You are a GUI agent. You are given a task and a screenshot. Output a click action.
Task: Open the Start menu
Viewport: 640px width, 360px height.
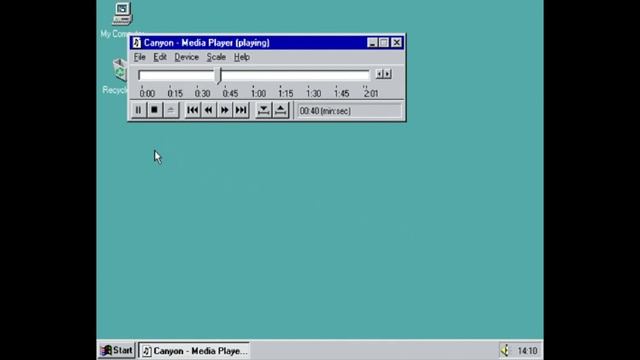click(117, 351)
